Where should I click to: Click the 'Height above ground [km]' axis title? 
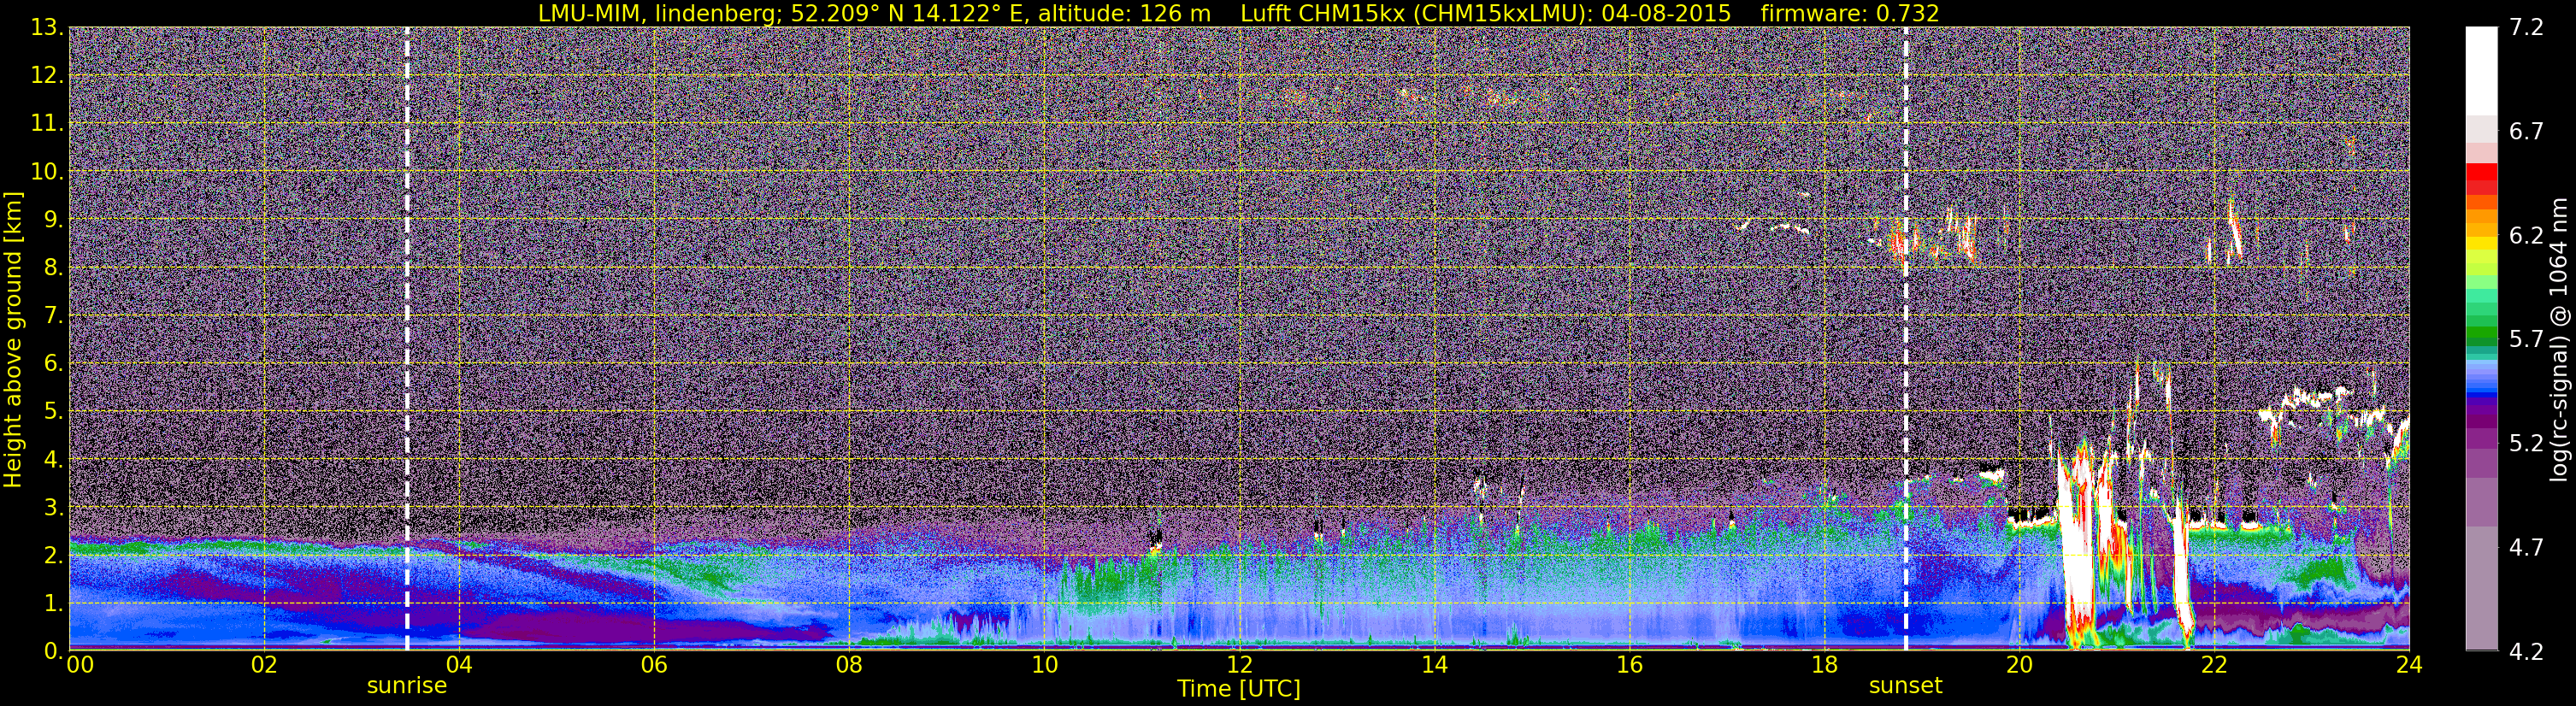pyautogui.click(x=13, y=340)
